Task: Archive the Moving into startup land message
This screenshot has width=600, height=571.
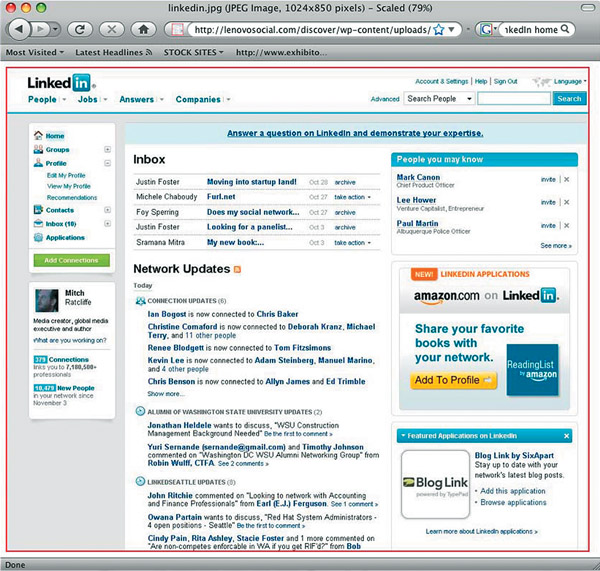Action: tap(345, 182)
